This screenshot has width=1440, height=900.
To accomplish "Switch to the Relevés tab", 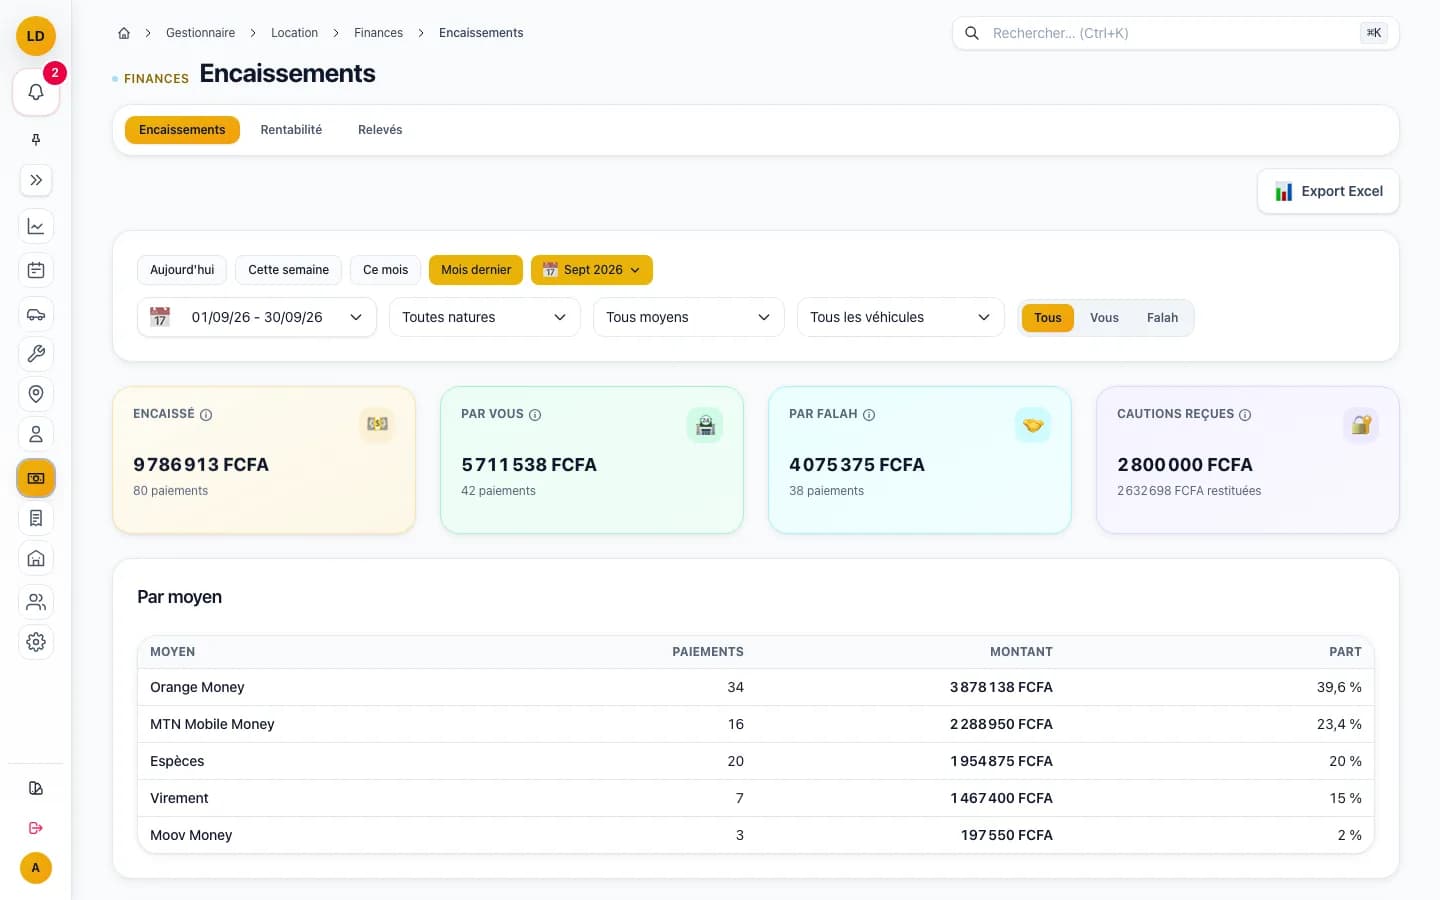I will point(380,130).
